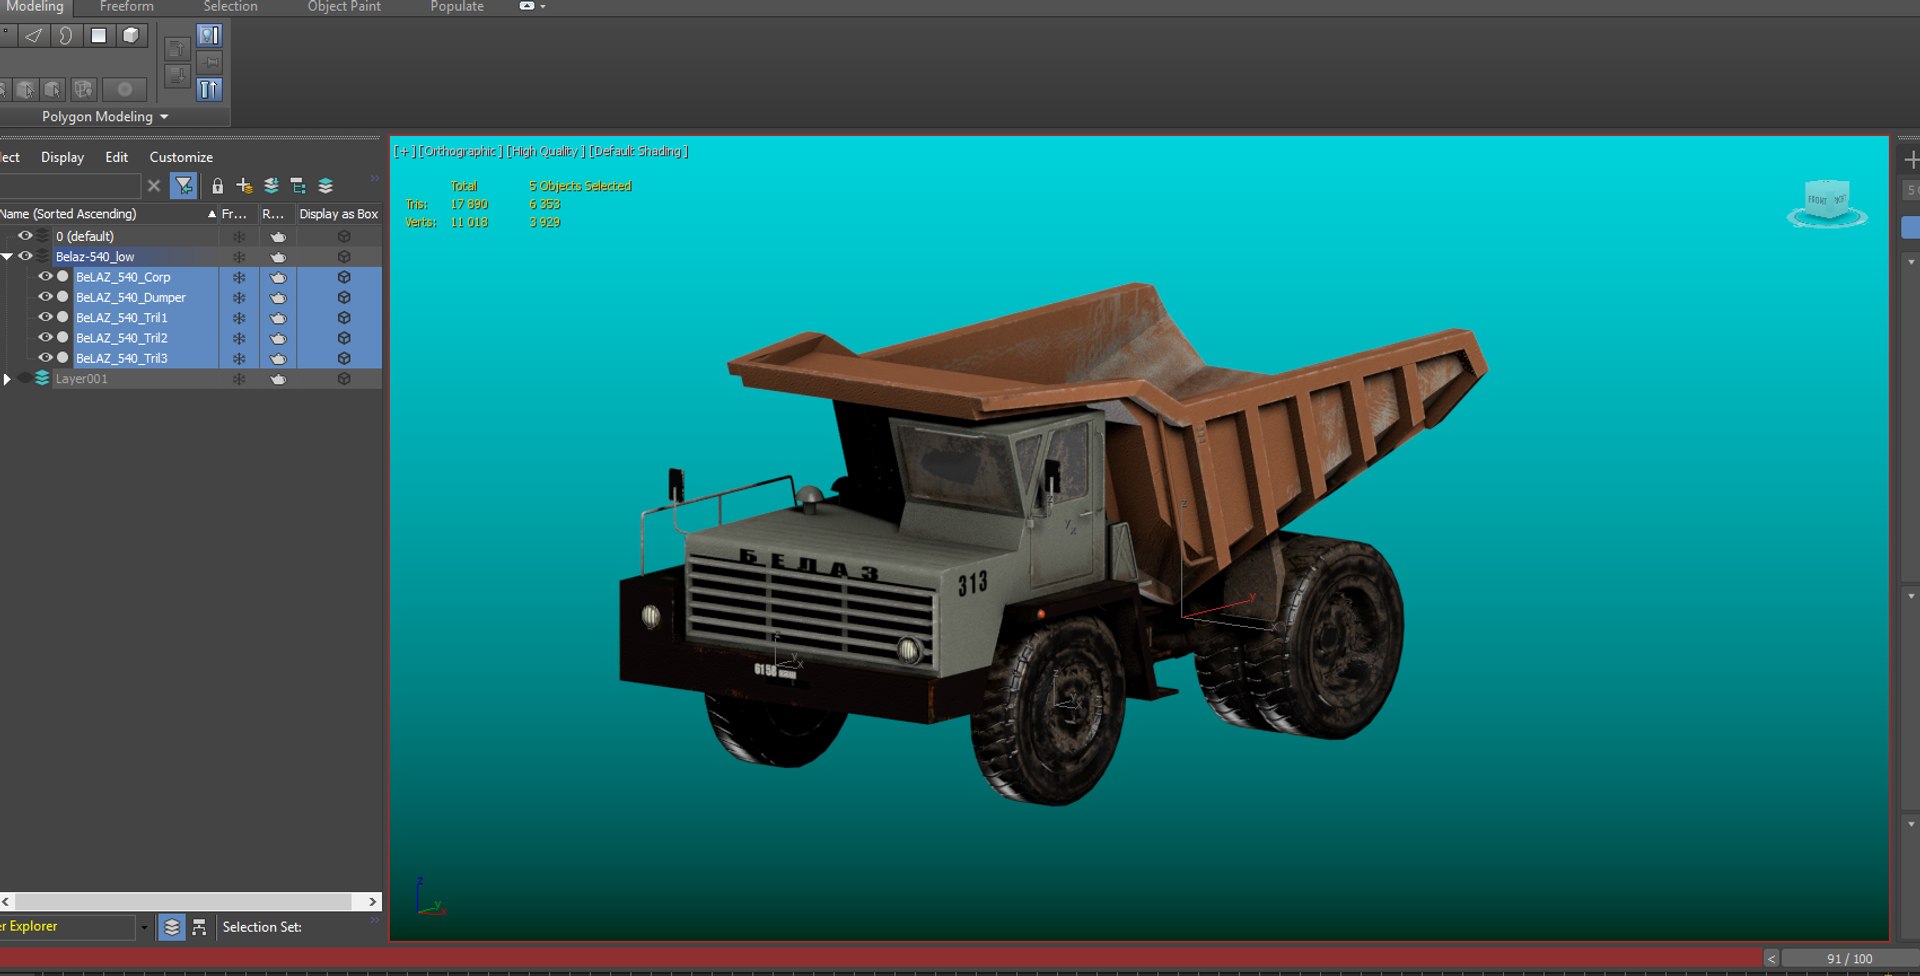1920x976 pixels.
Task: Open the Populate ribbon tab
Action: tap(457, 7)
